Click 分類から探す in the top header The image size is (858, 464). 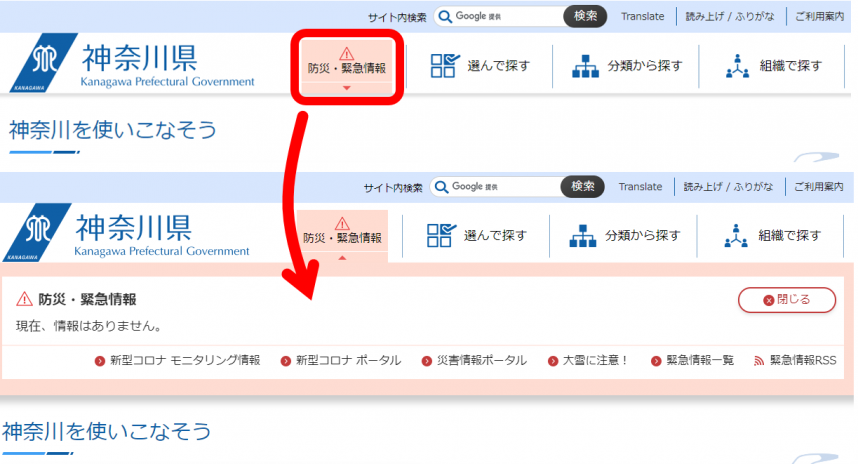[627, 66]
